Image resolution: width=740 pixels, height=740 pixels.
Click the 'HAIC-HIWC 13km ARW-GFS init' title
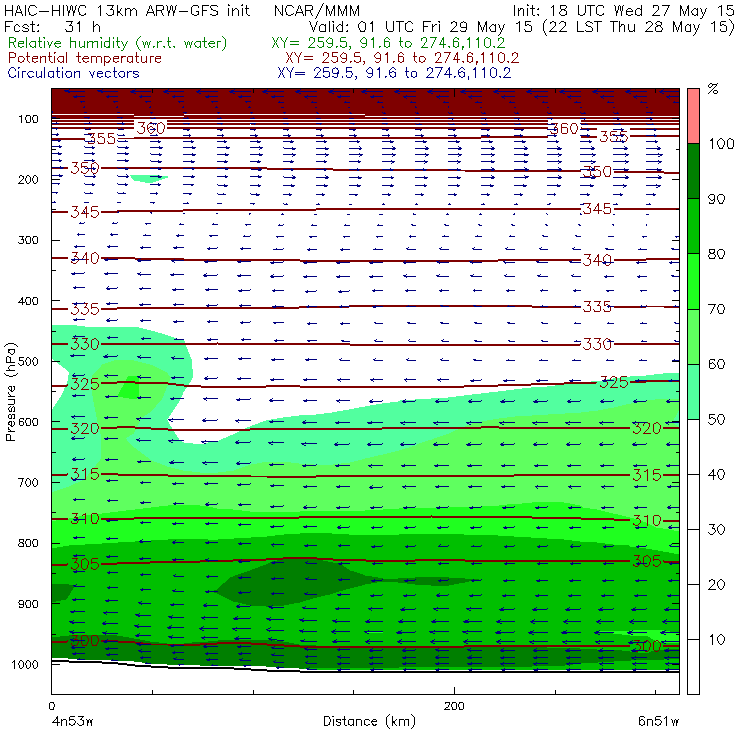(x=127, y=11)
